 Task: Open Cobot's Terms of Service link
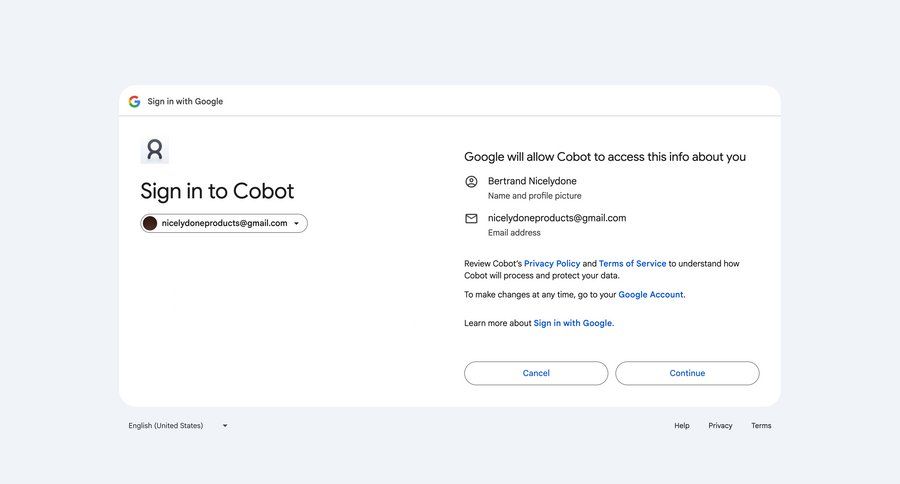pos(632,263)
